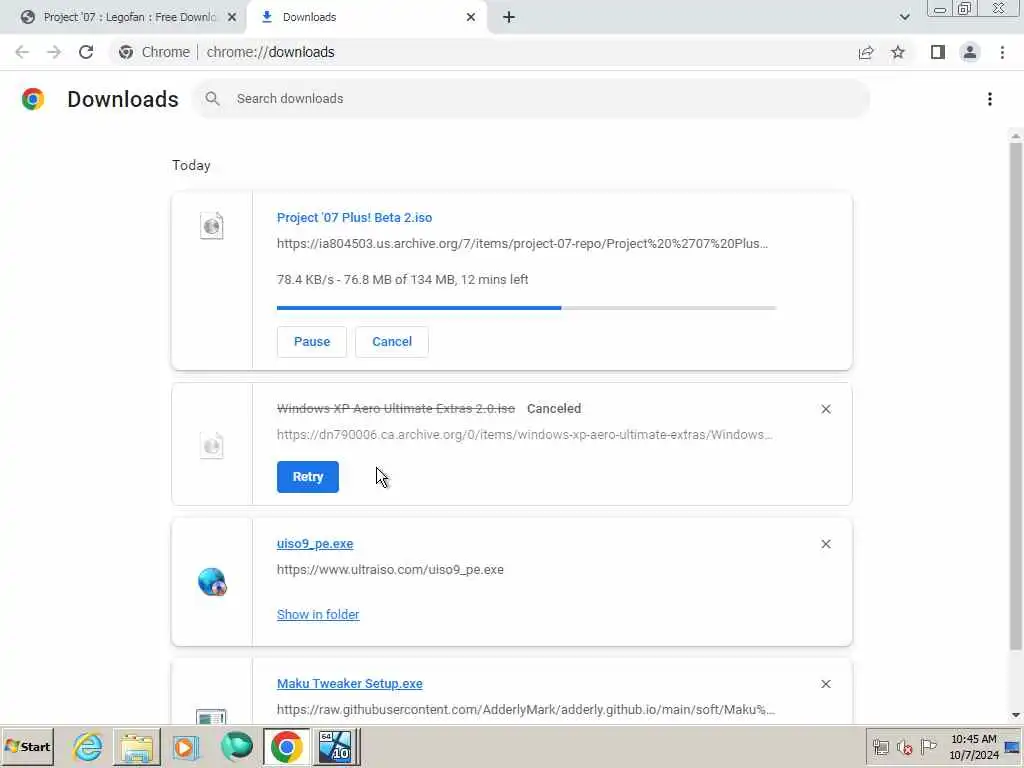Launch Internet Explorer from taskbar
The height and width of the screenshot is (768, 1024).
tap(88, 746)
